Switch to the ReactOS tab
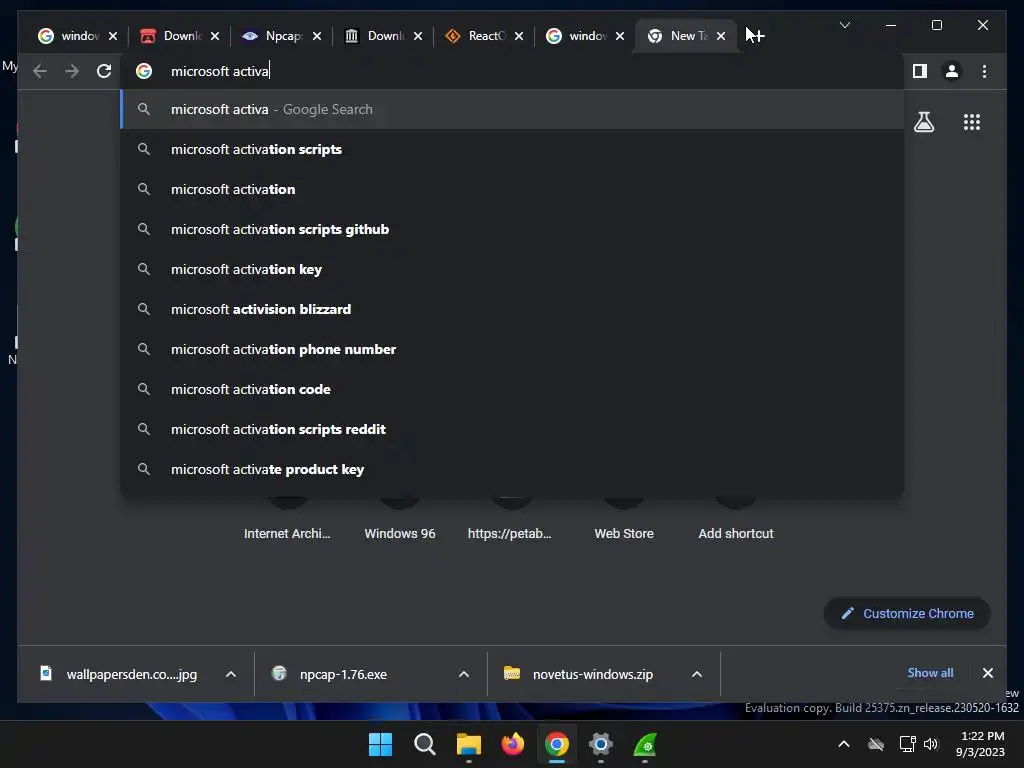The width and height of the screenshot is (1024, 768). point(476,36)
